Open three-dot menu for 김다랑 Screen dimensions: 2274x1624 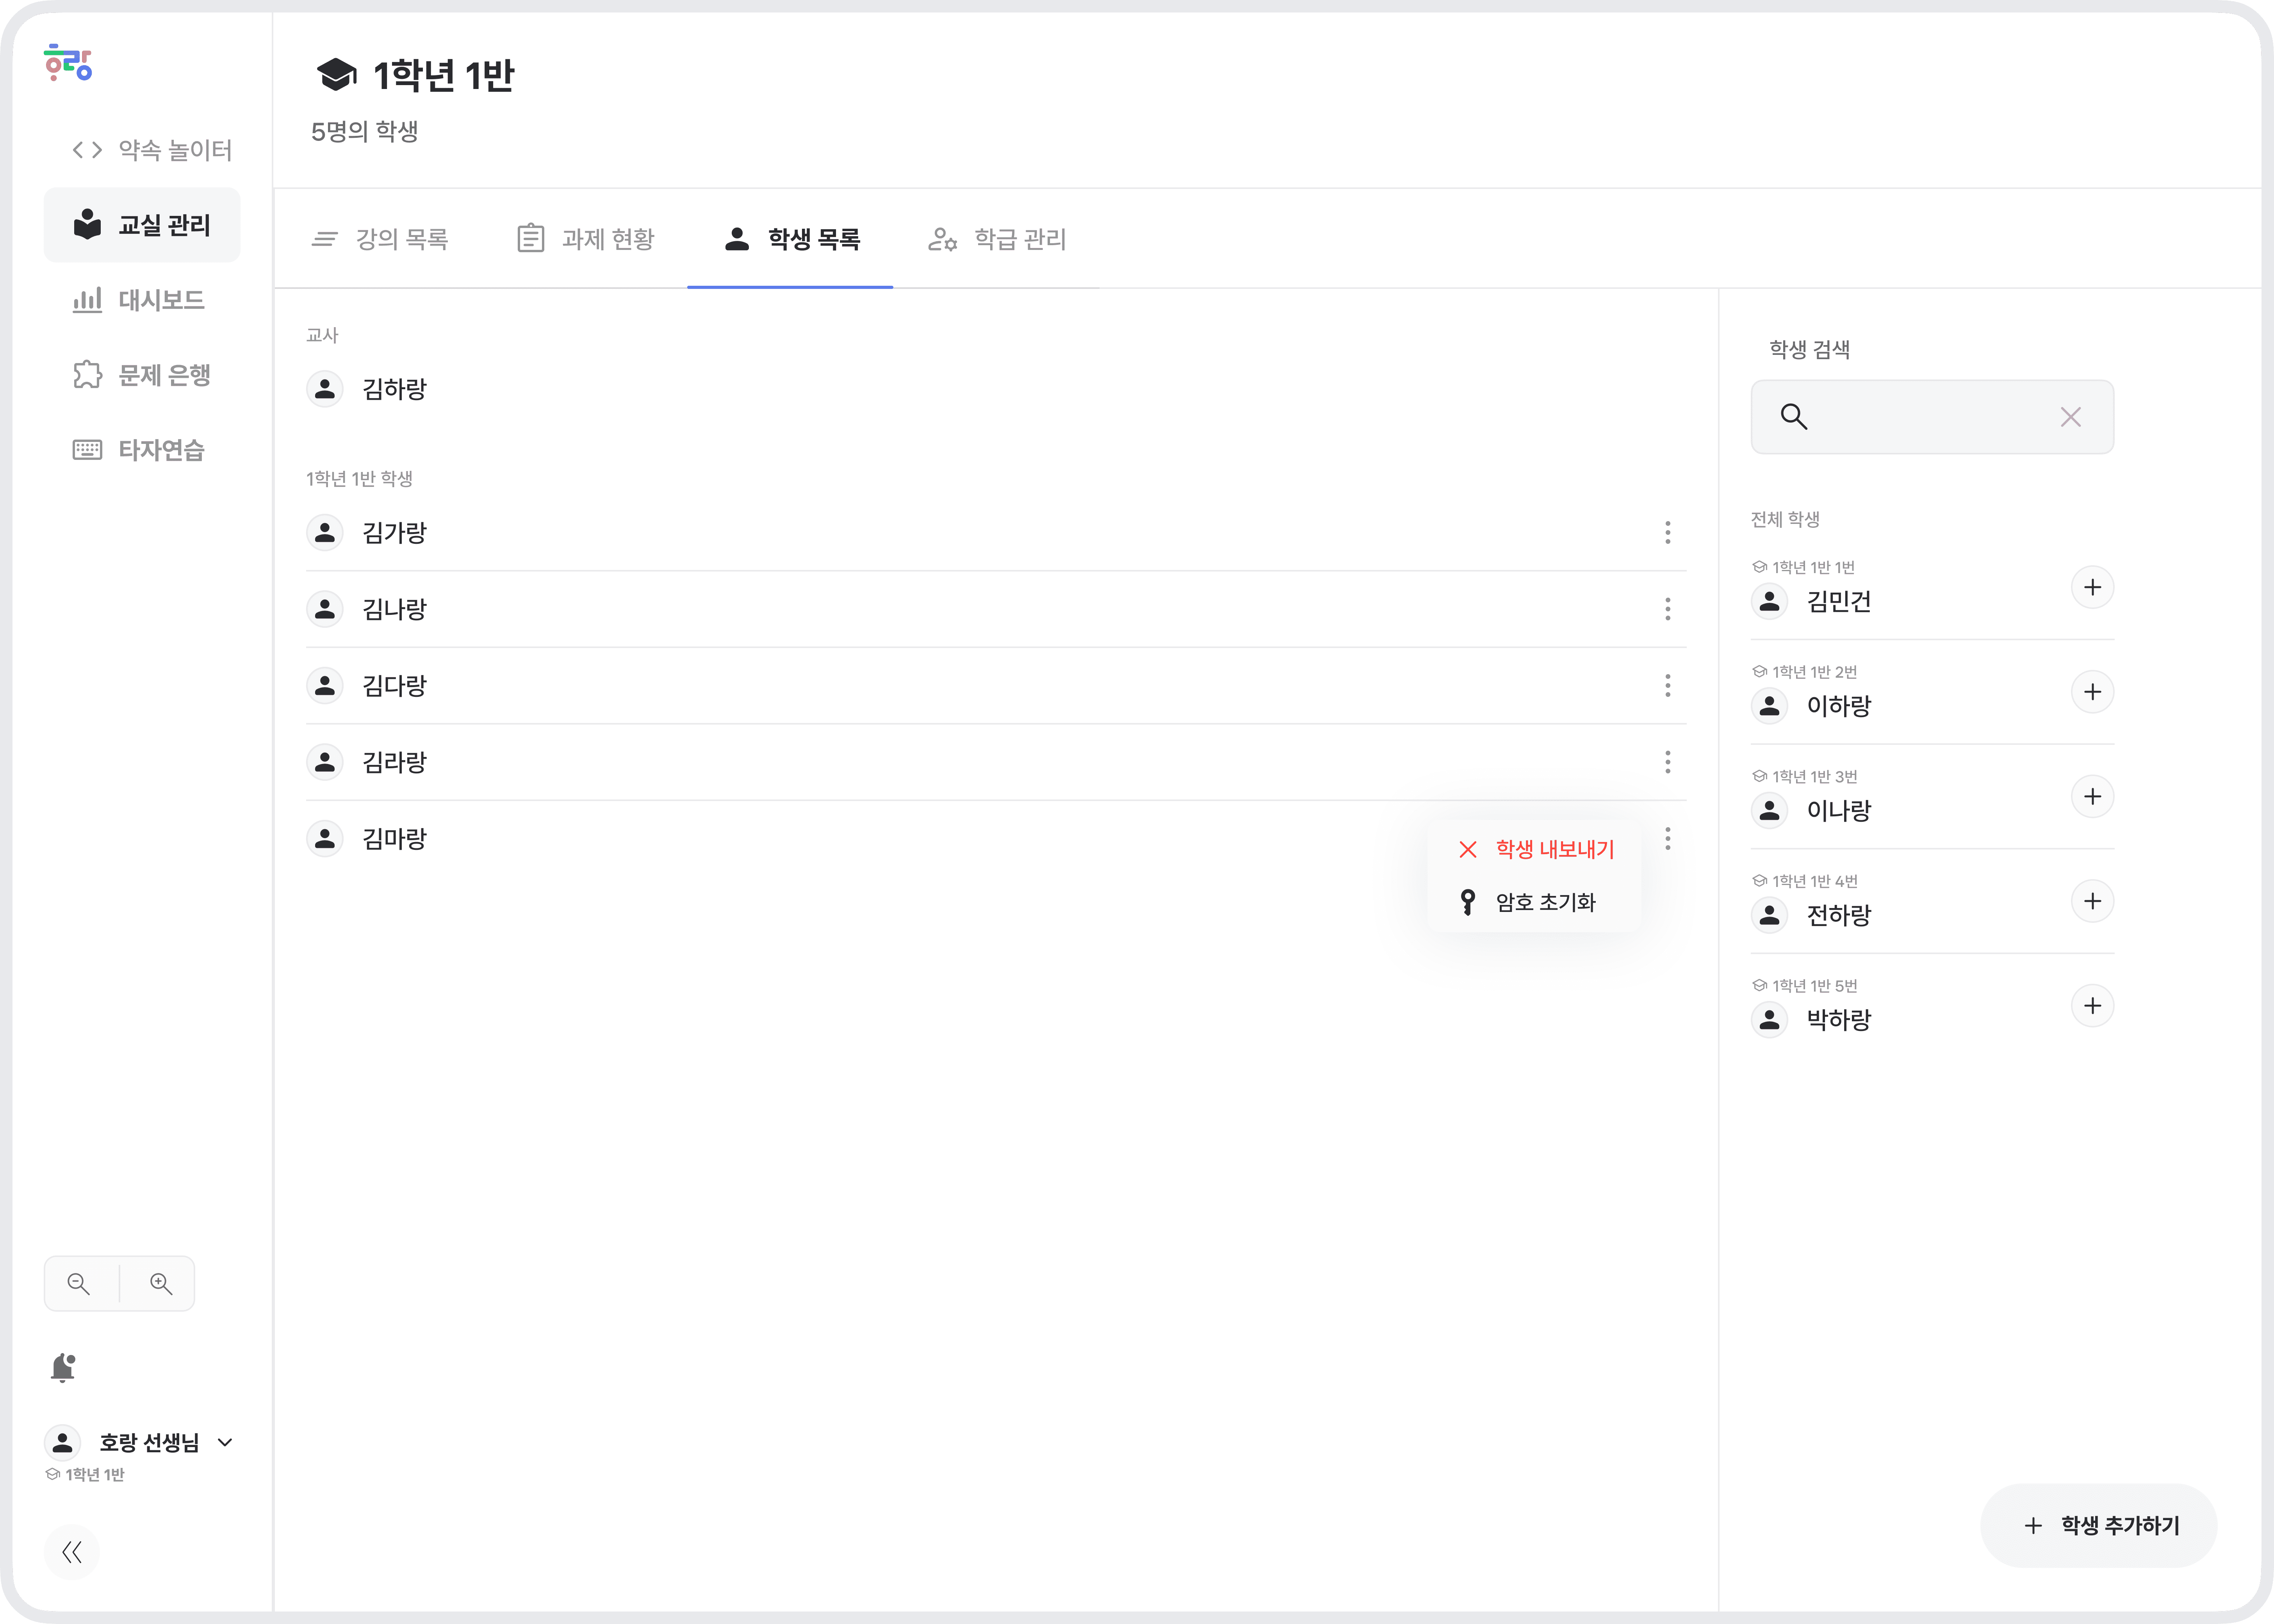(x=1667, y=686)
